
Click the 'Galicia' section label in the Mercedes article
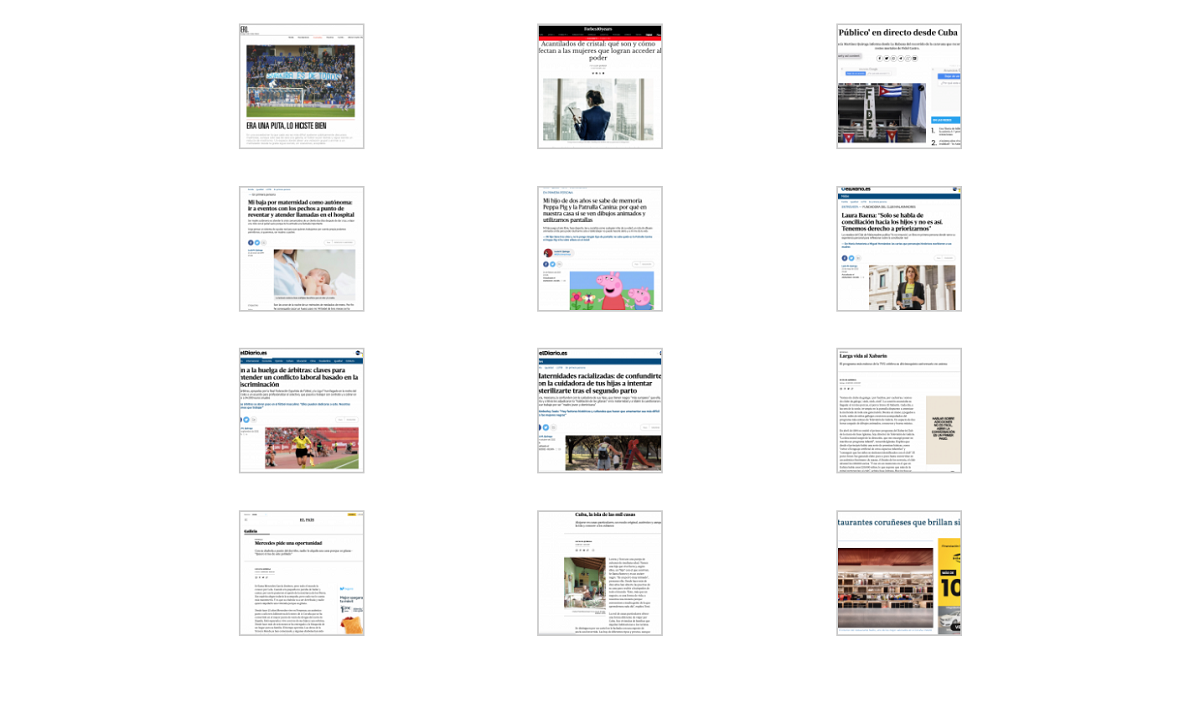pyautogui.click(x=252, y=532)
